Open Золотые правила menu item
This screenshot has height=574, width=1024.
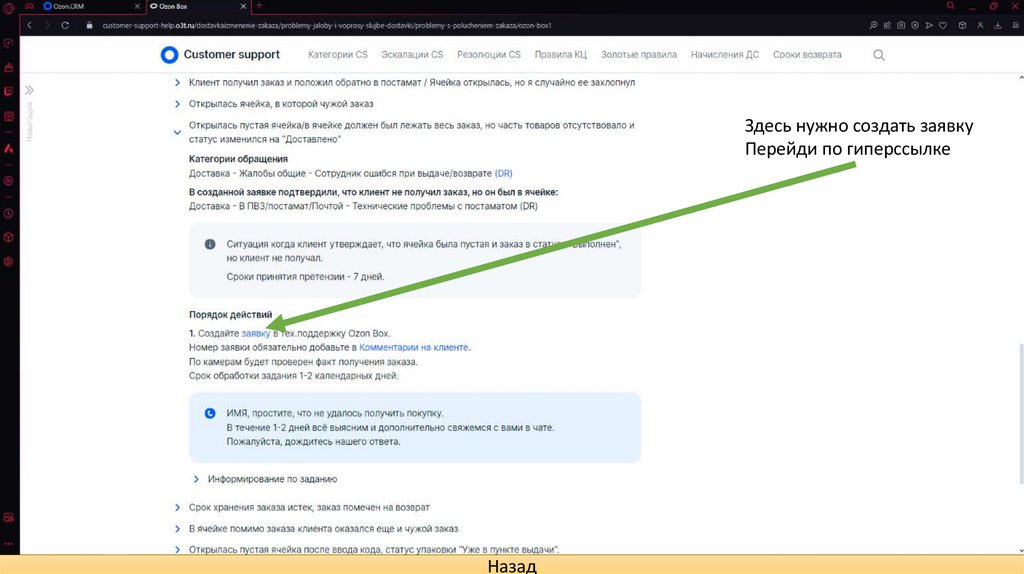coord(639,55)
